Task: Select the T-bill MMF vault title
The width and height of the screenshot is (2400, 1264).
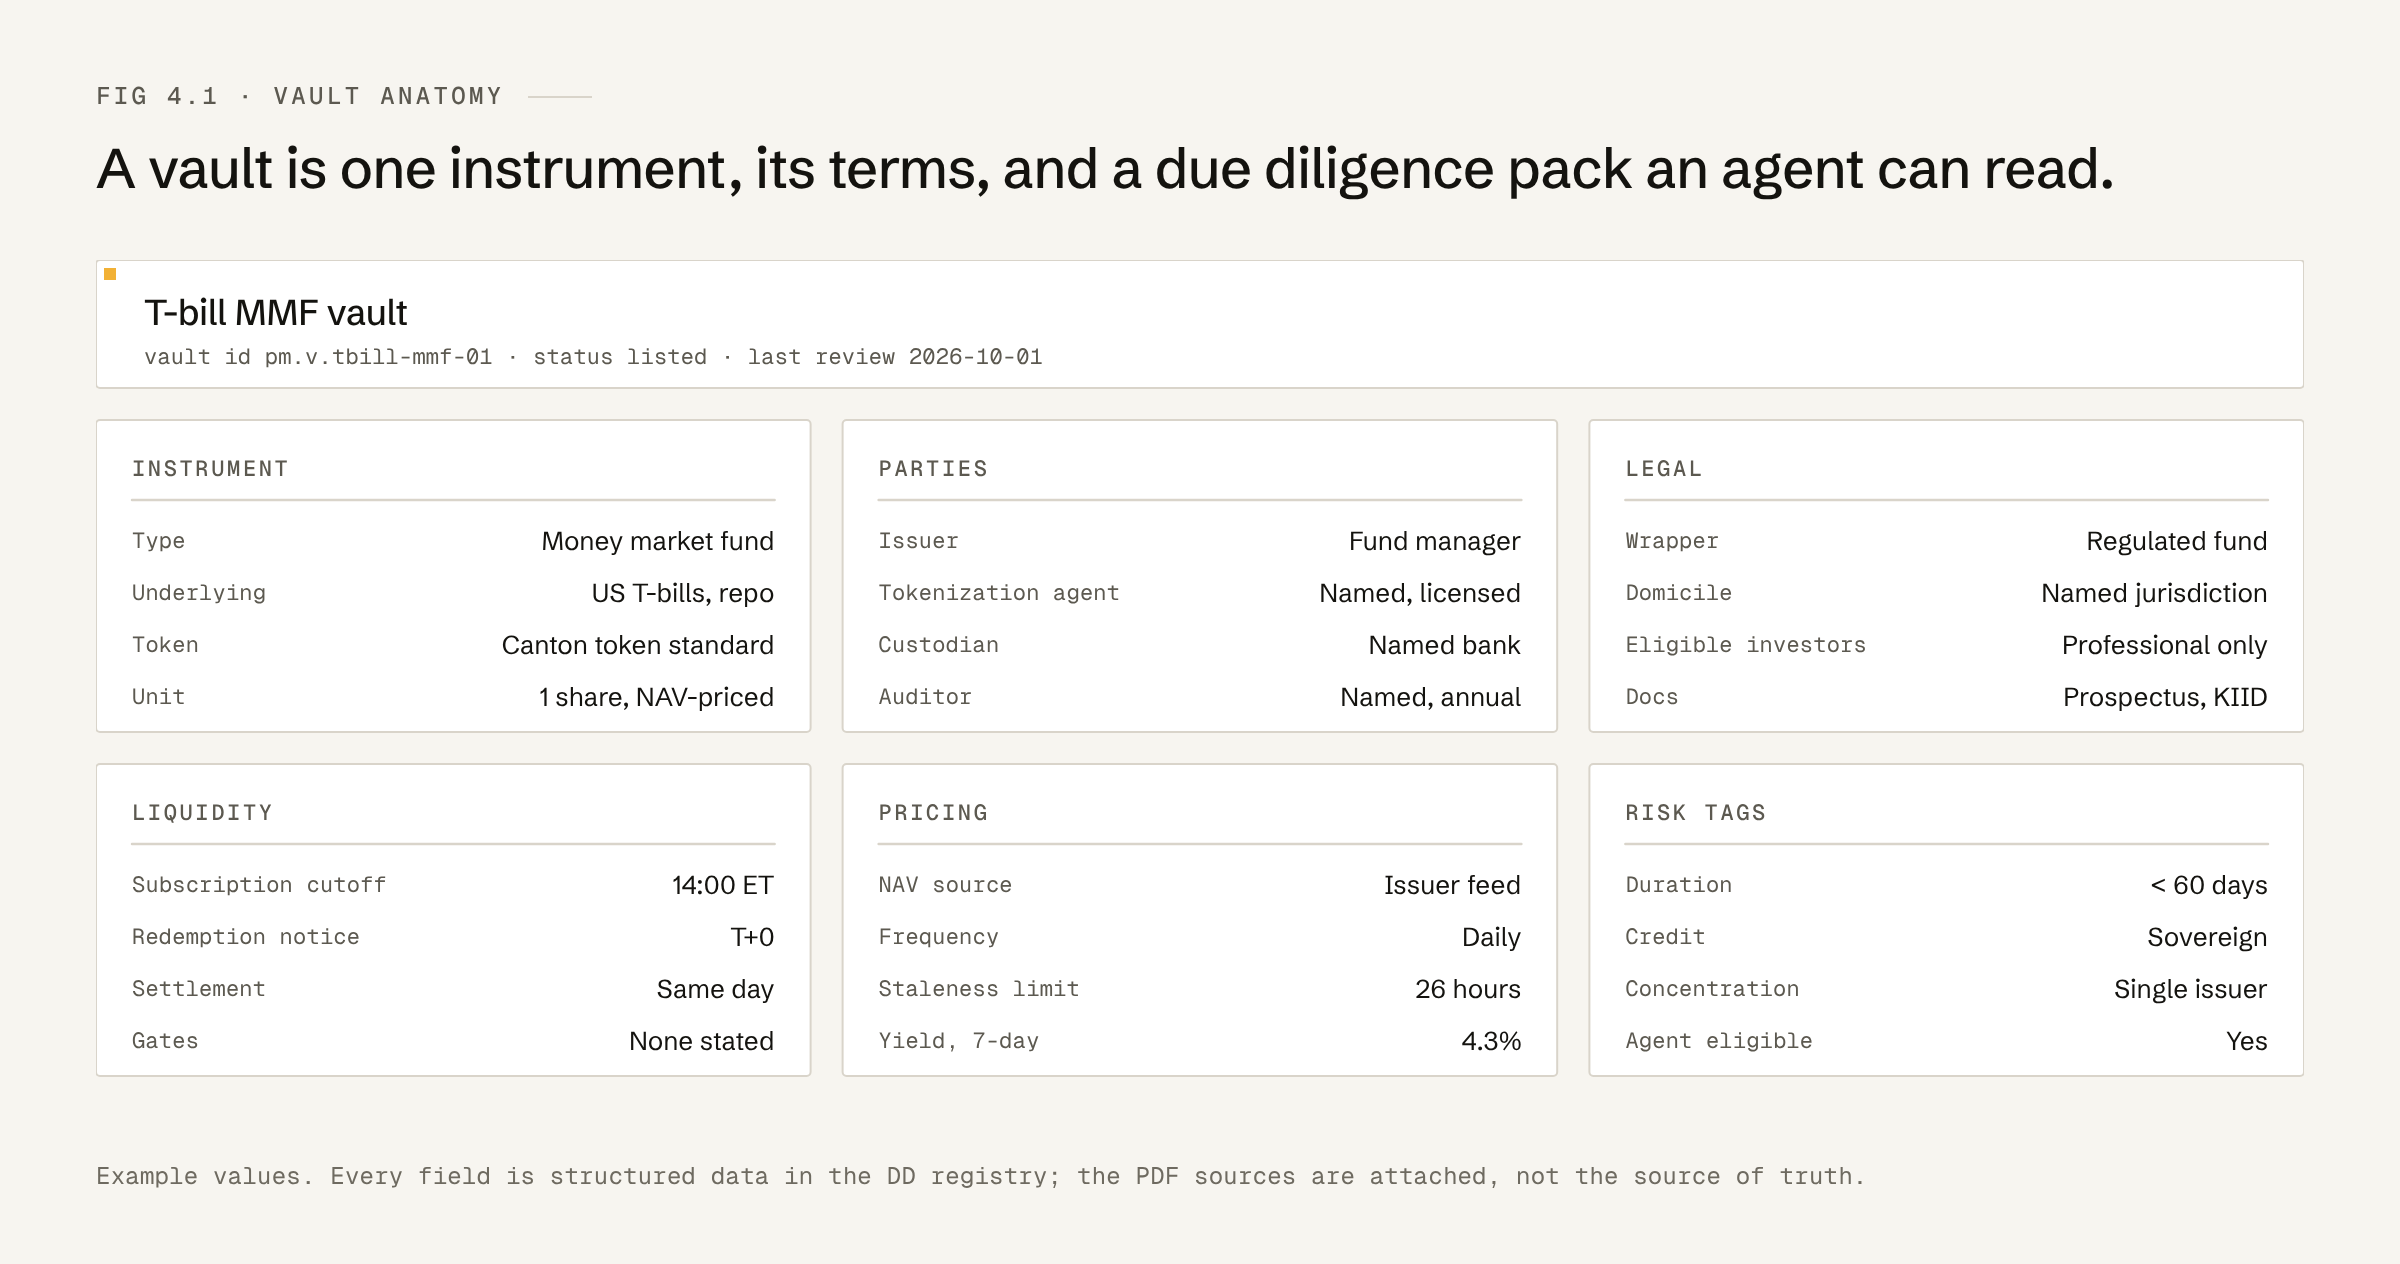Action: pyautogui.click(x=275, y=313)
